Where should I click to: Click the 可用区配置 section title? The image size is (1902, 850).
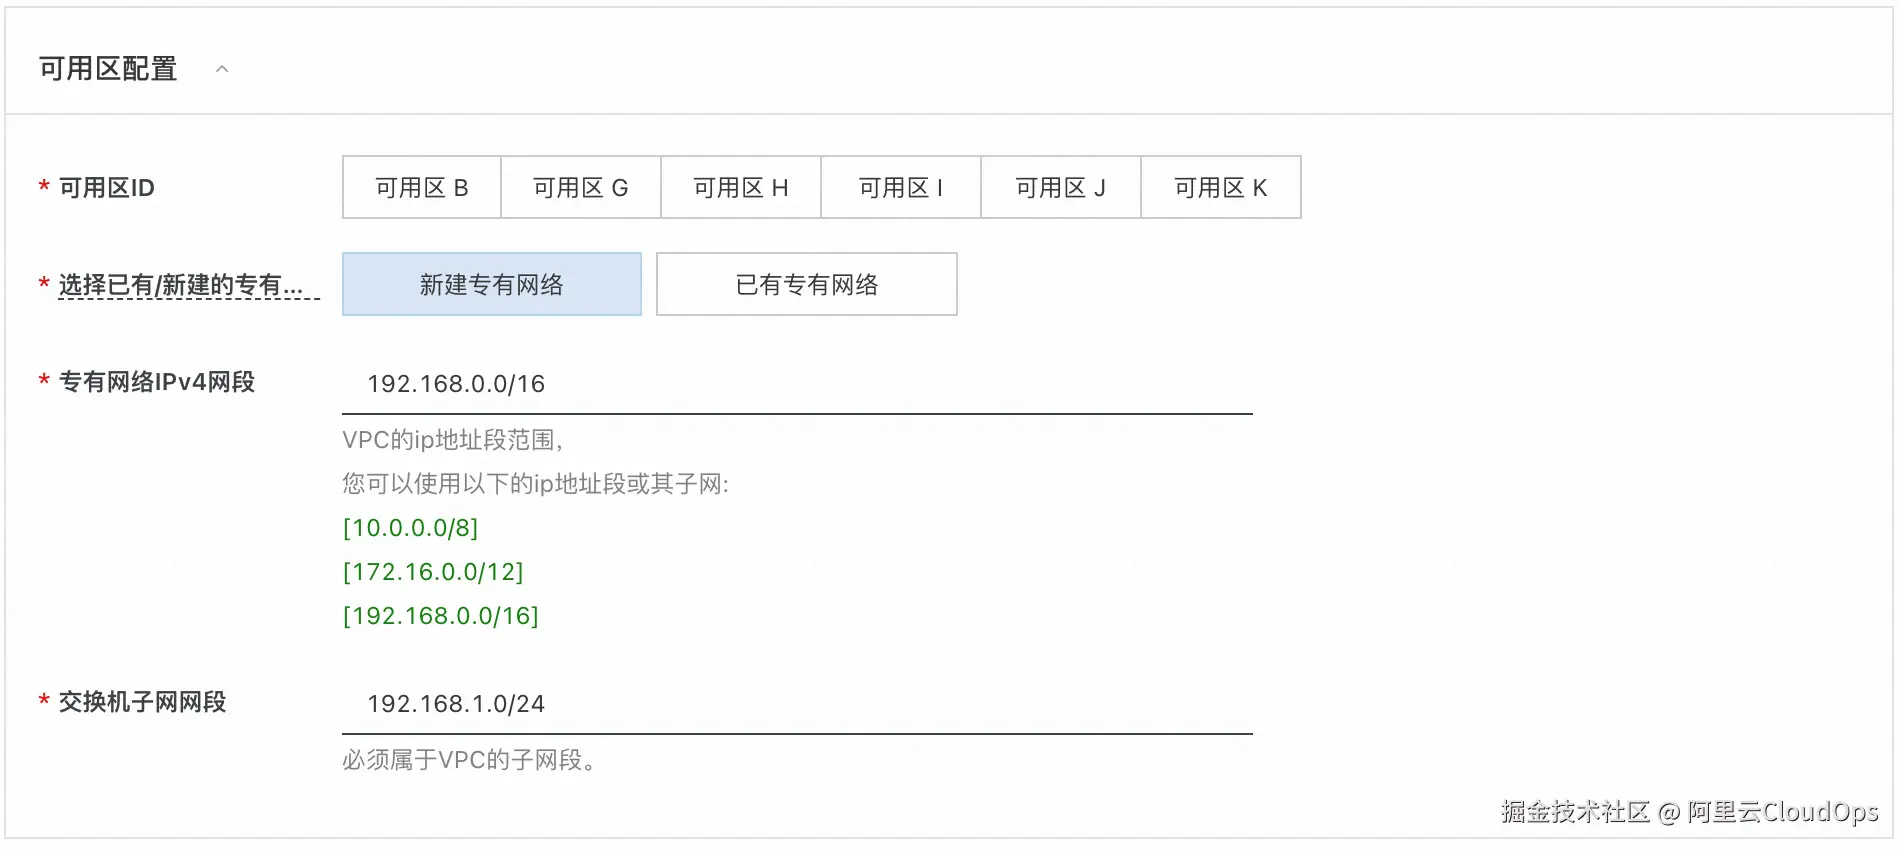pos(108,69)
